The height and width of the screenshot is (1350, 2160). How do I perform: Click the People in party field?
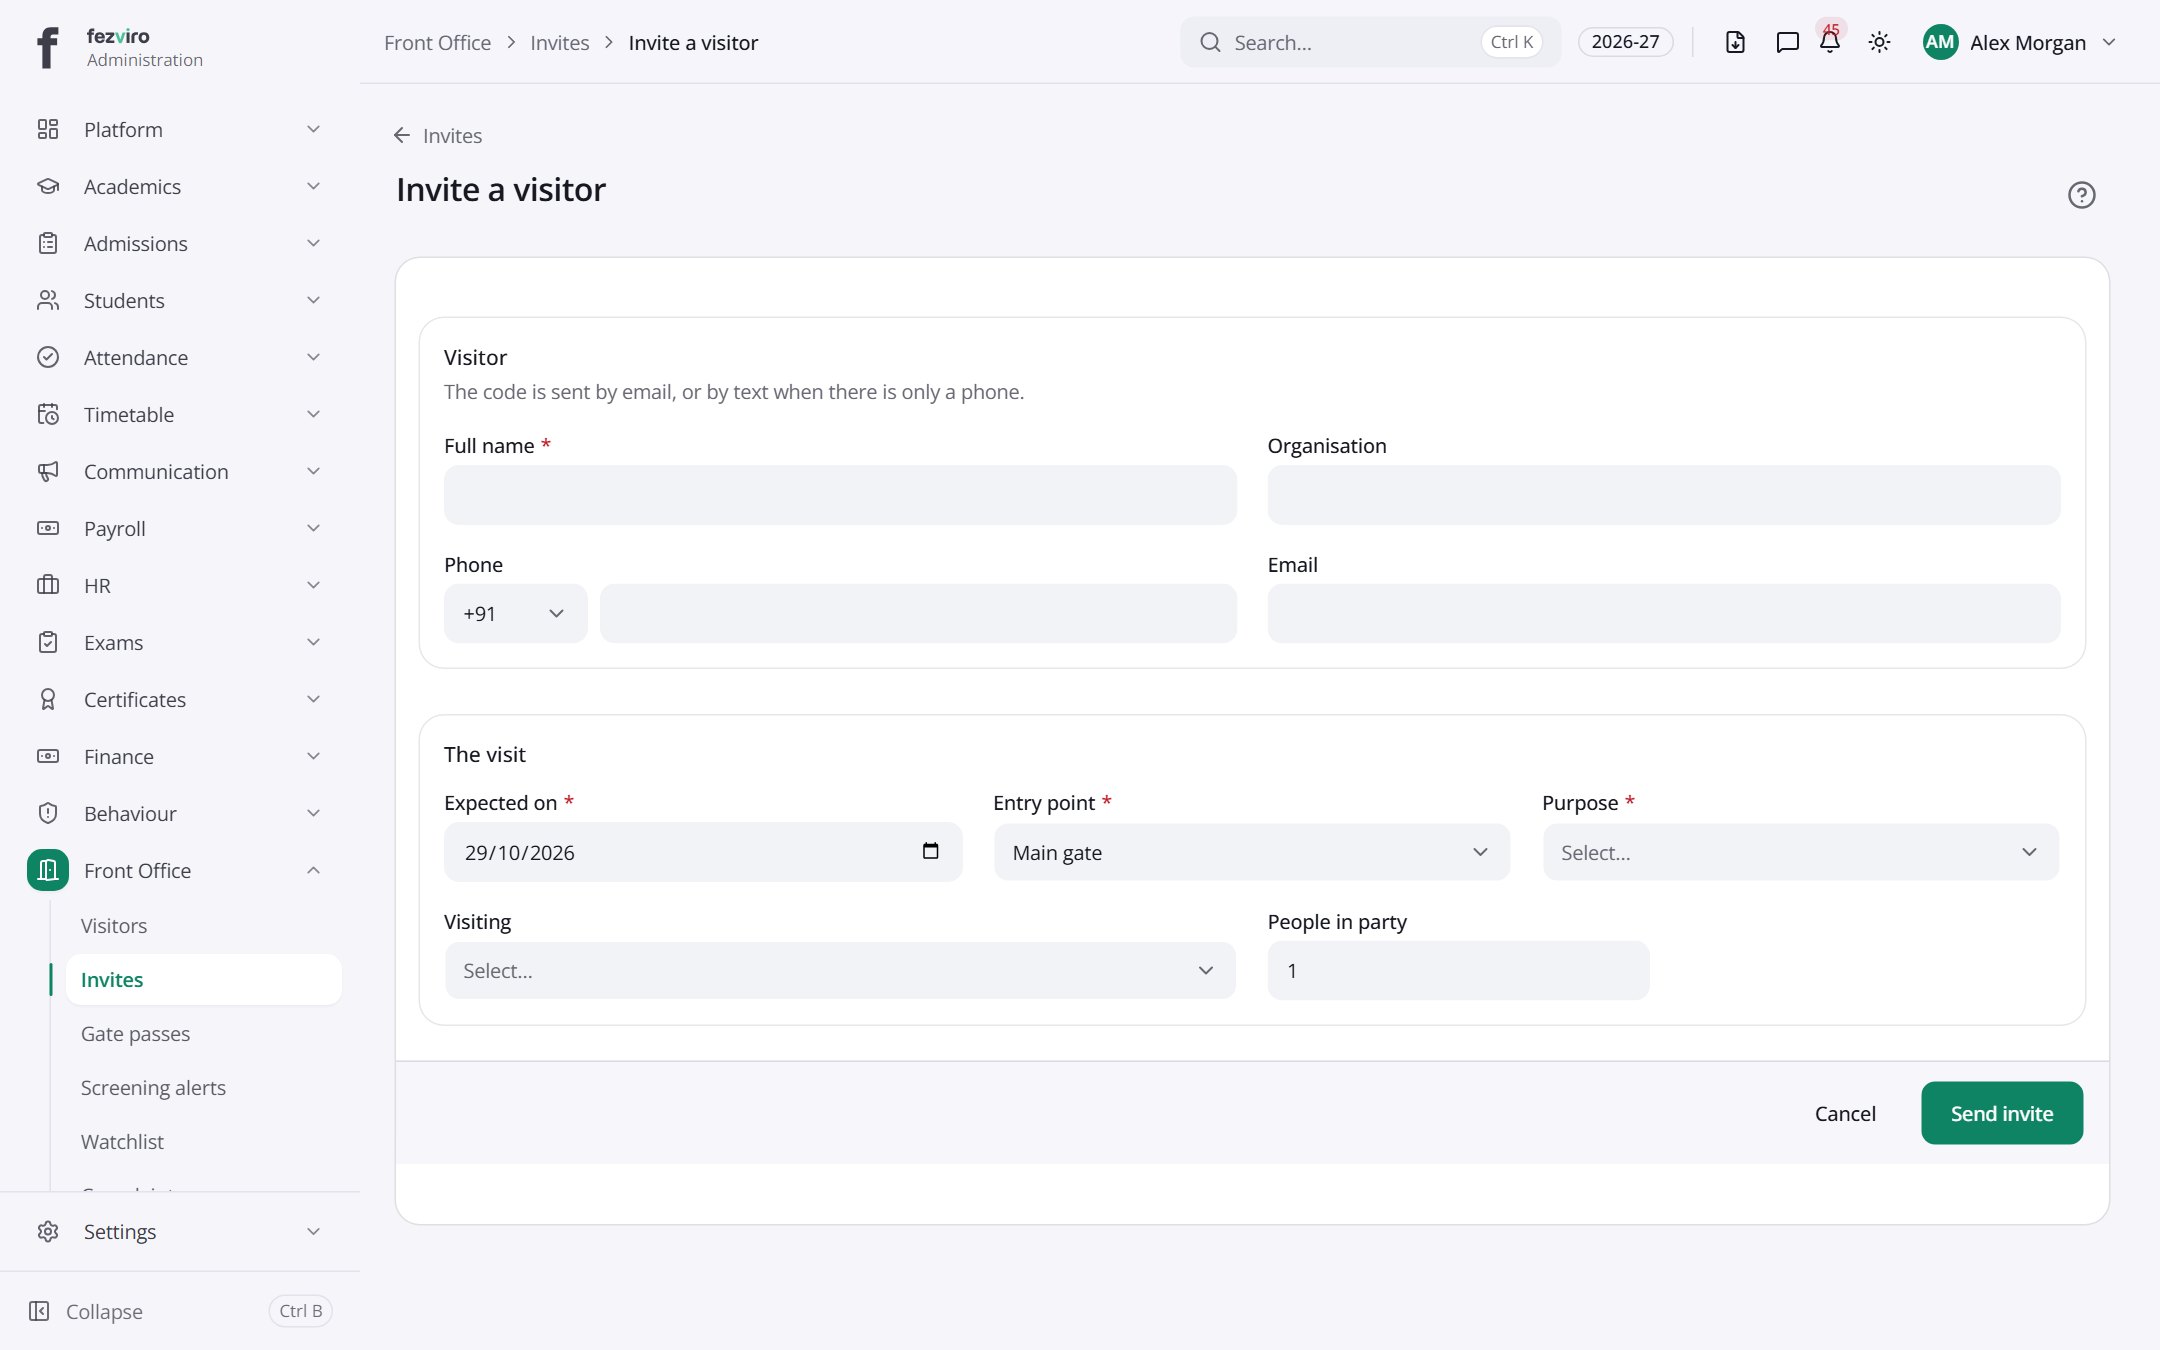[x=1458, y=970]
